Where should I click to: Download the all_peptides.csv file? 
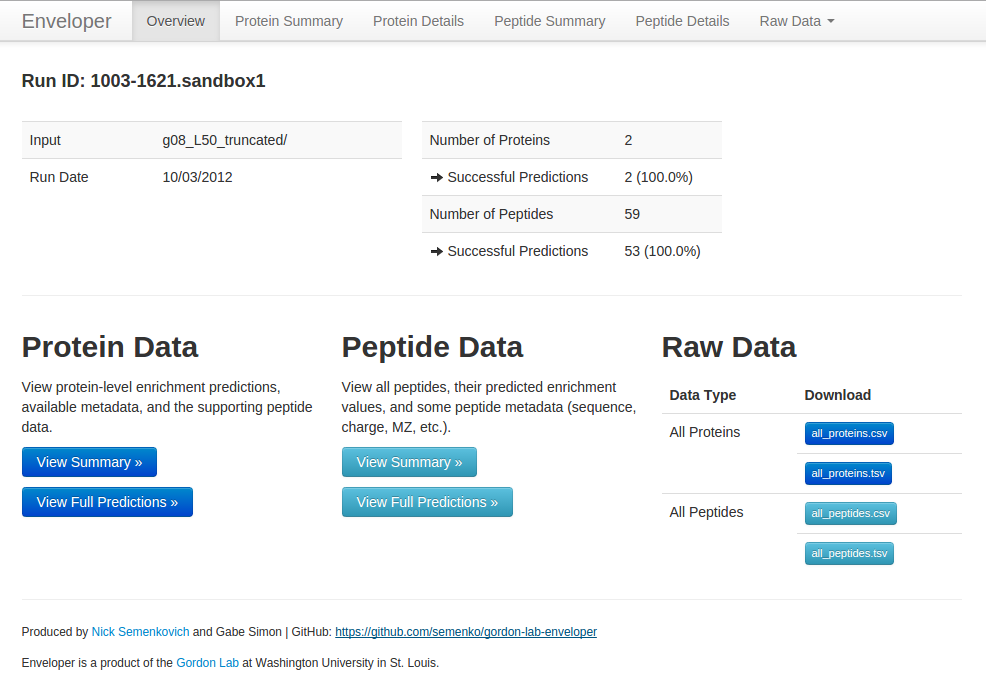(x=850, y=513)
